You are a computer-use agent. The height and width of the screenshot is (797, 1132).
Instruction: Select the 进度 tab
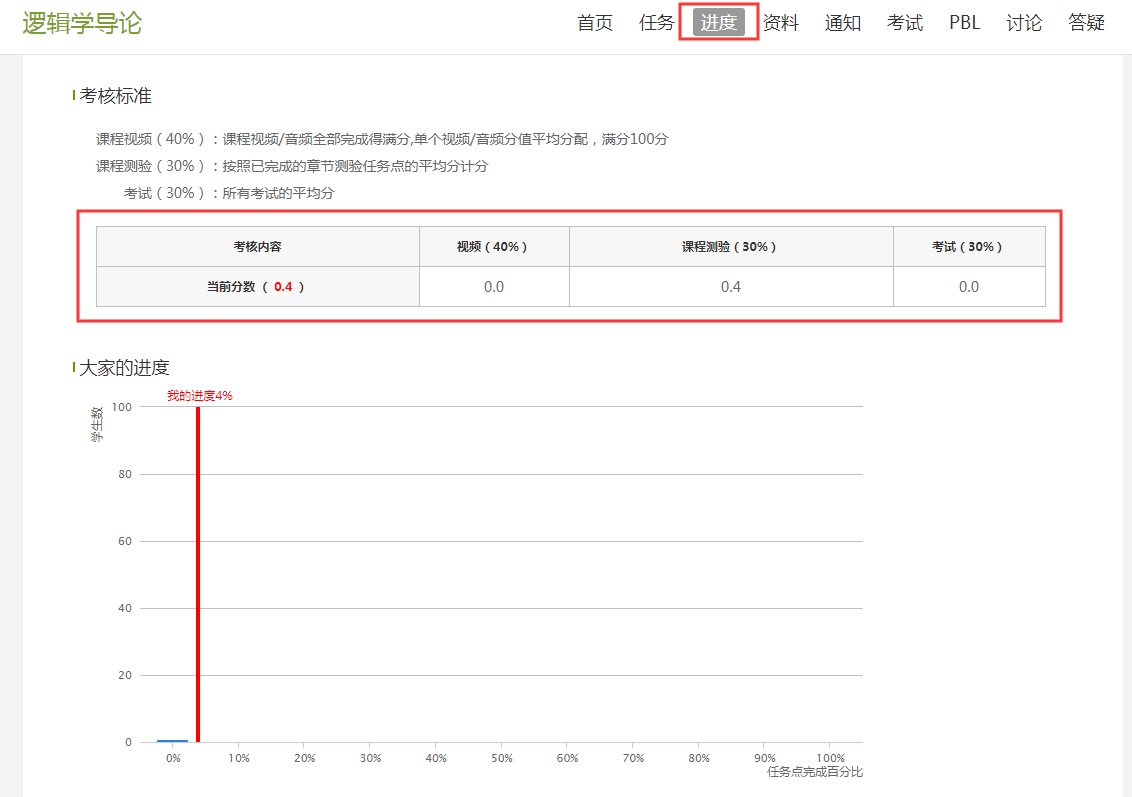click(x=718, y=22)
